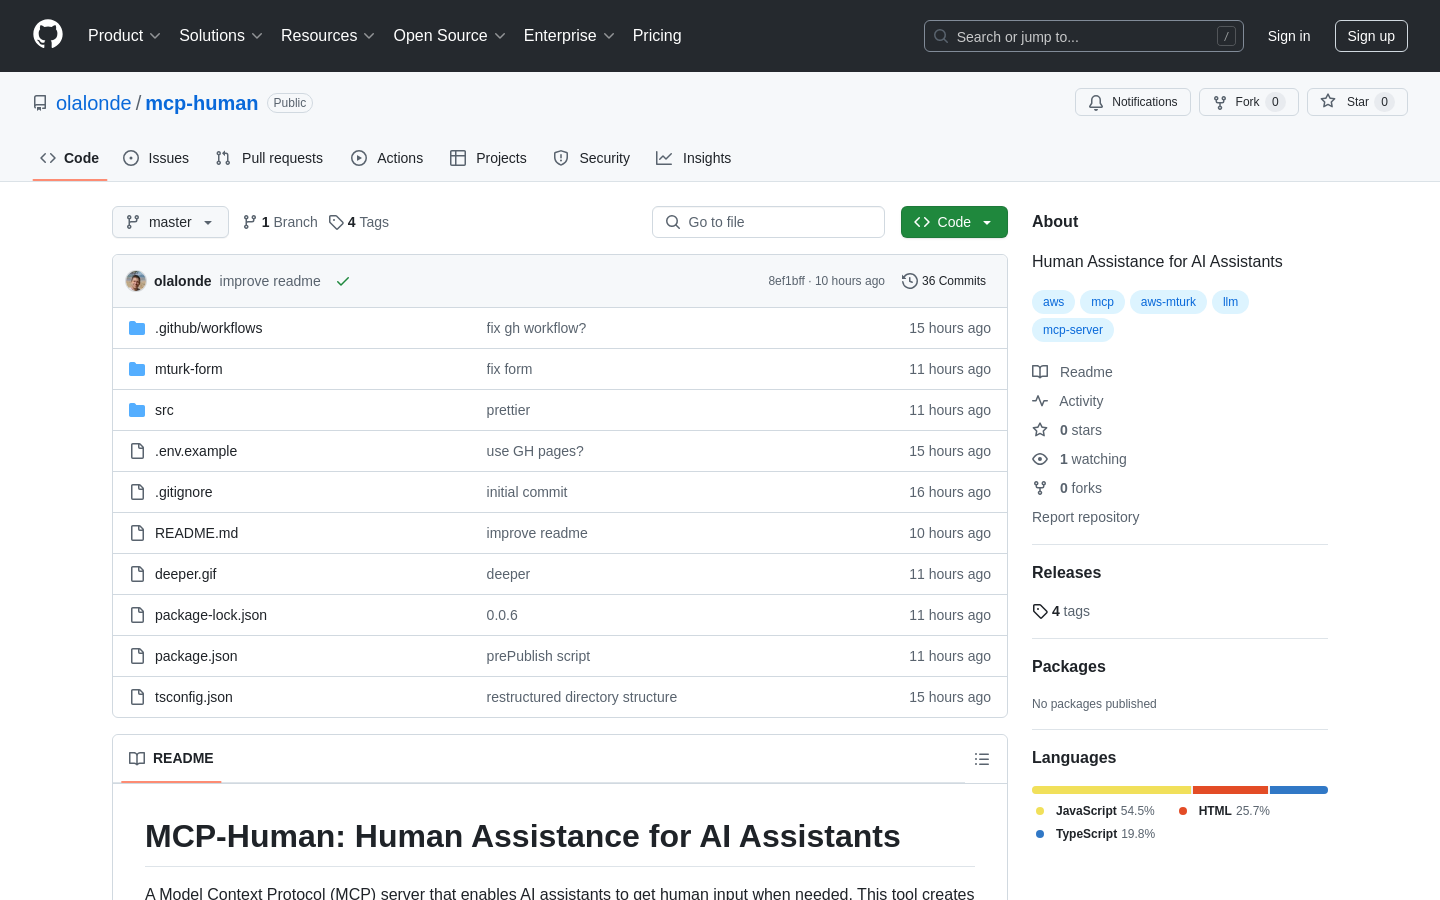The height and width of the screenshot is (900, 1440).
Task: Click the src folder icon
Action: click(137, 410)
